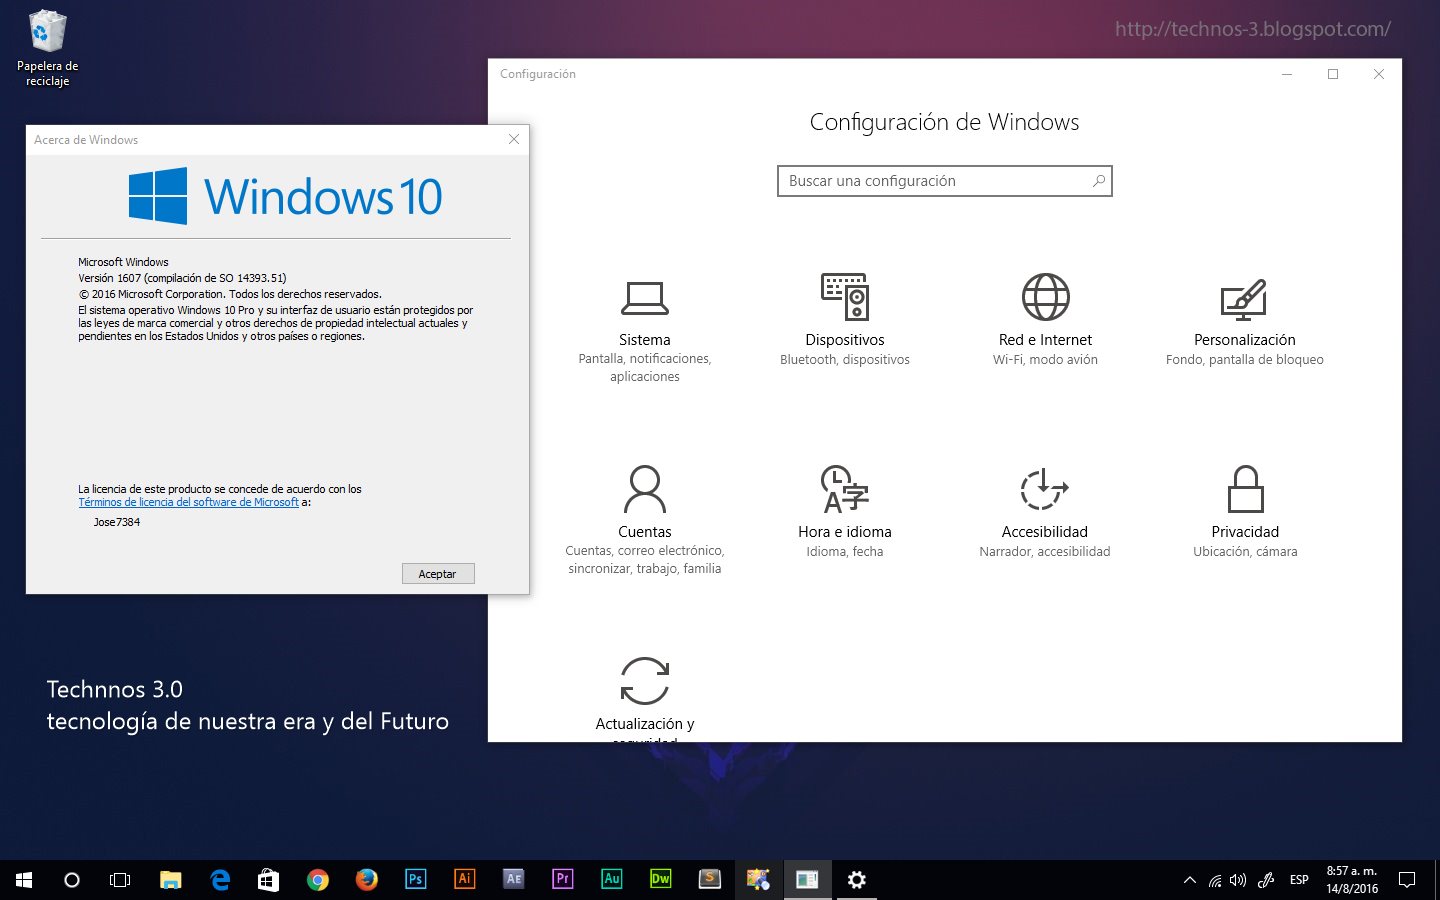Open the clock showing 8:57 a. m.
The image size is (1440, 900).
[x=1352, y=880]
